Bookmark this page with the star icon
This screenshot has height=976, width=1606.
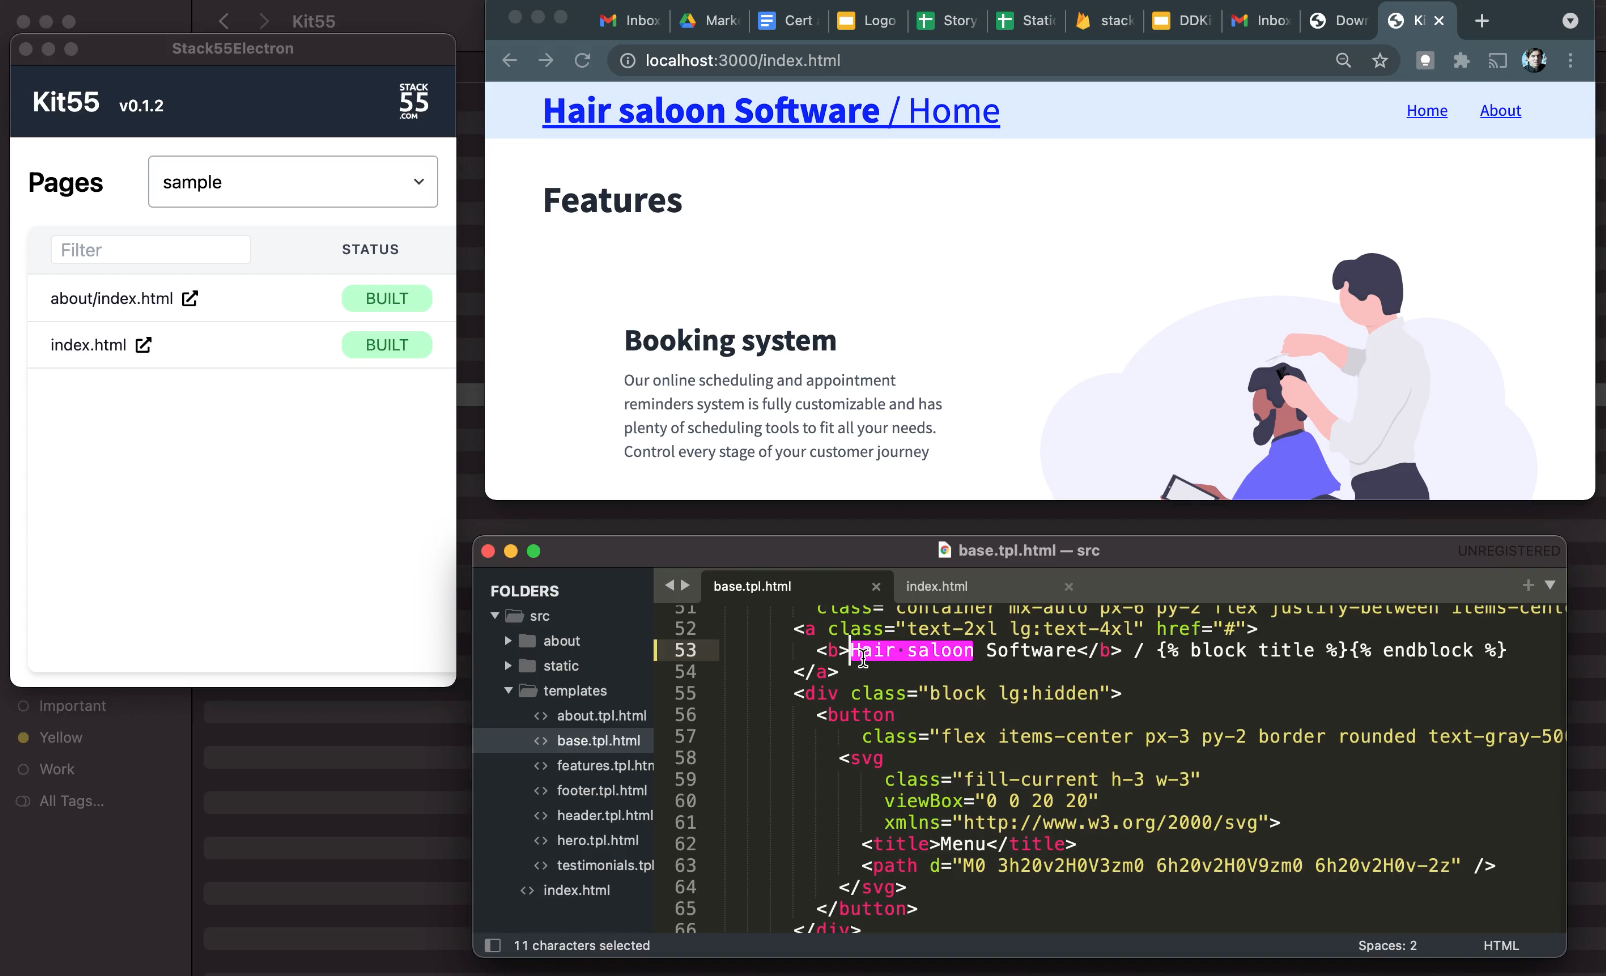1380,61
